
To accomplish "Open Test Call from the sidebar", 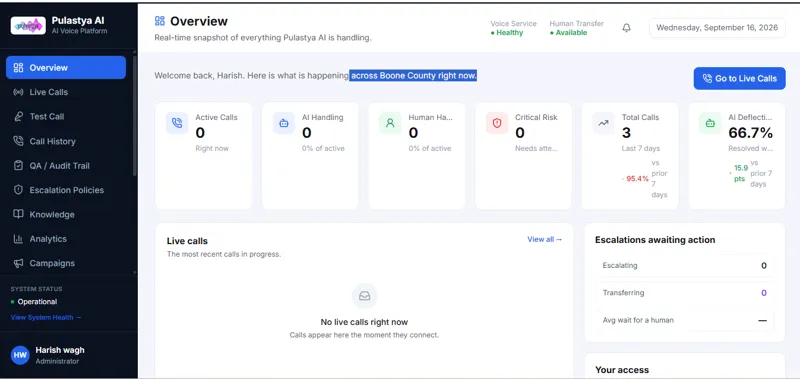I will click(66, 117).
